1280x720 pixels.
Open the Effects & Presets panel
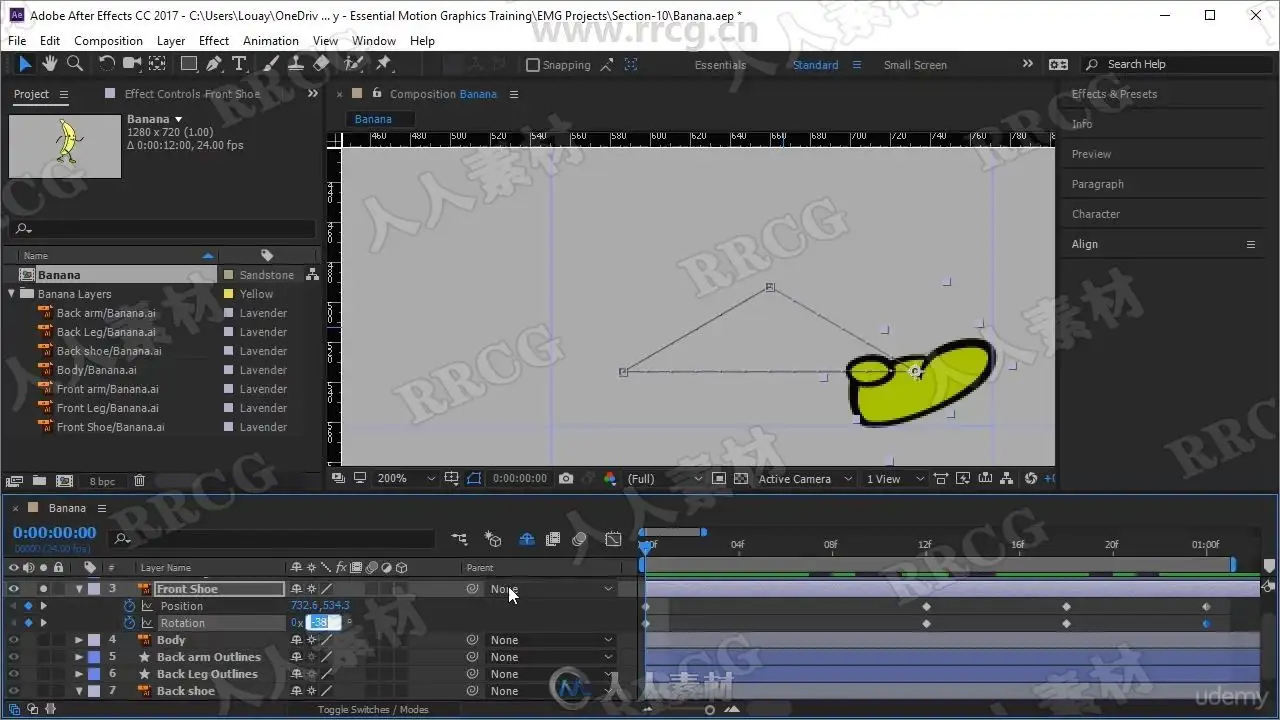1114,94
